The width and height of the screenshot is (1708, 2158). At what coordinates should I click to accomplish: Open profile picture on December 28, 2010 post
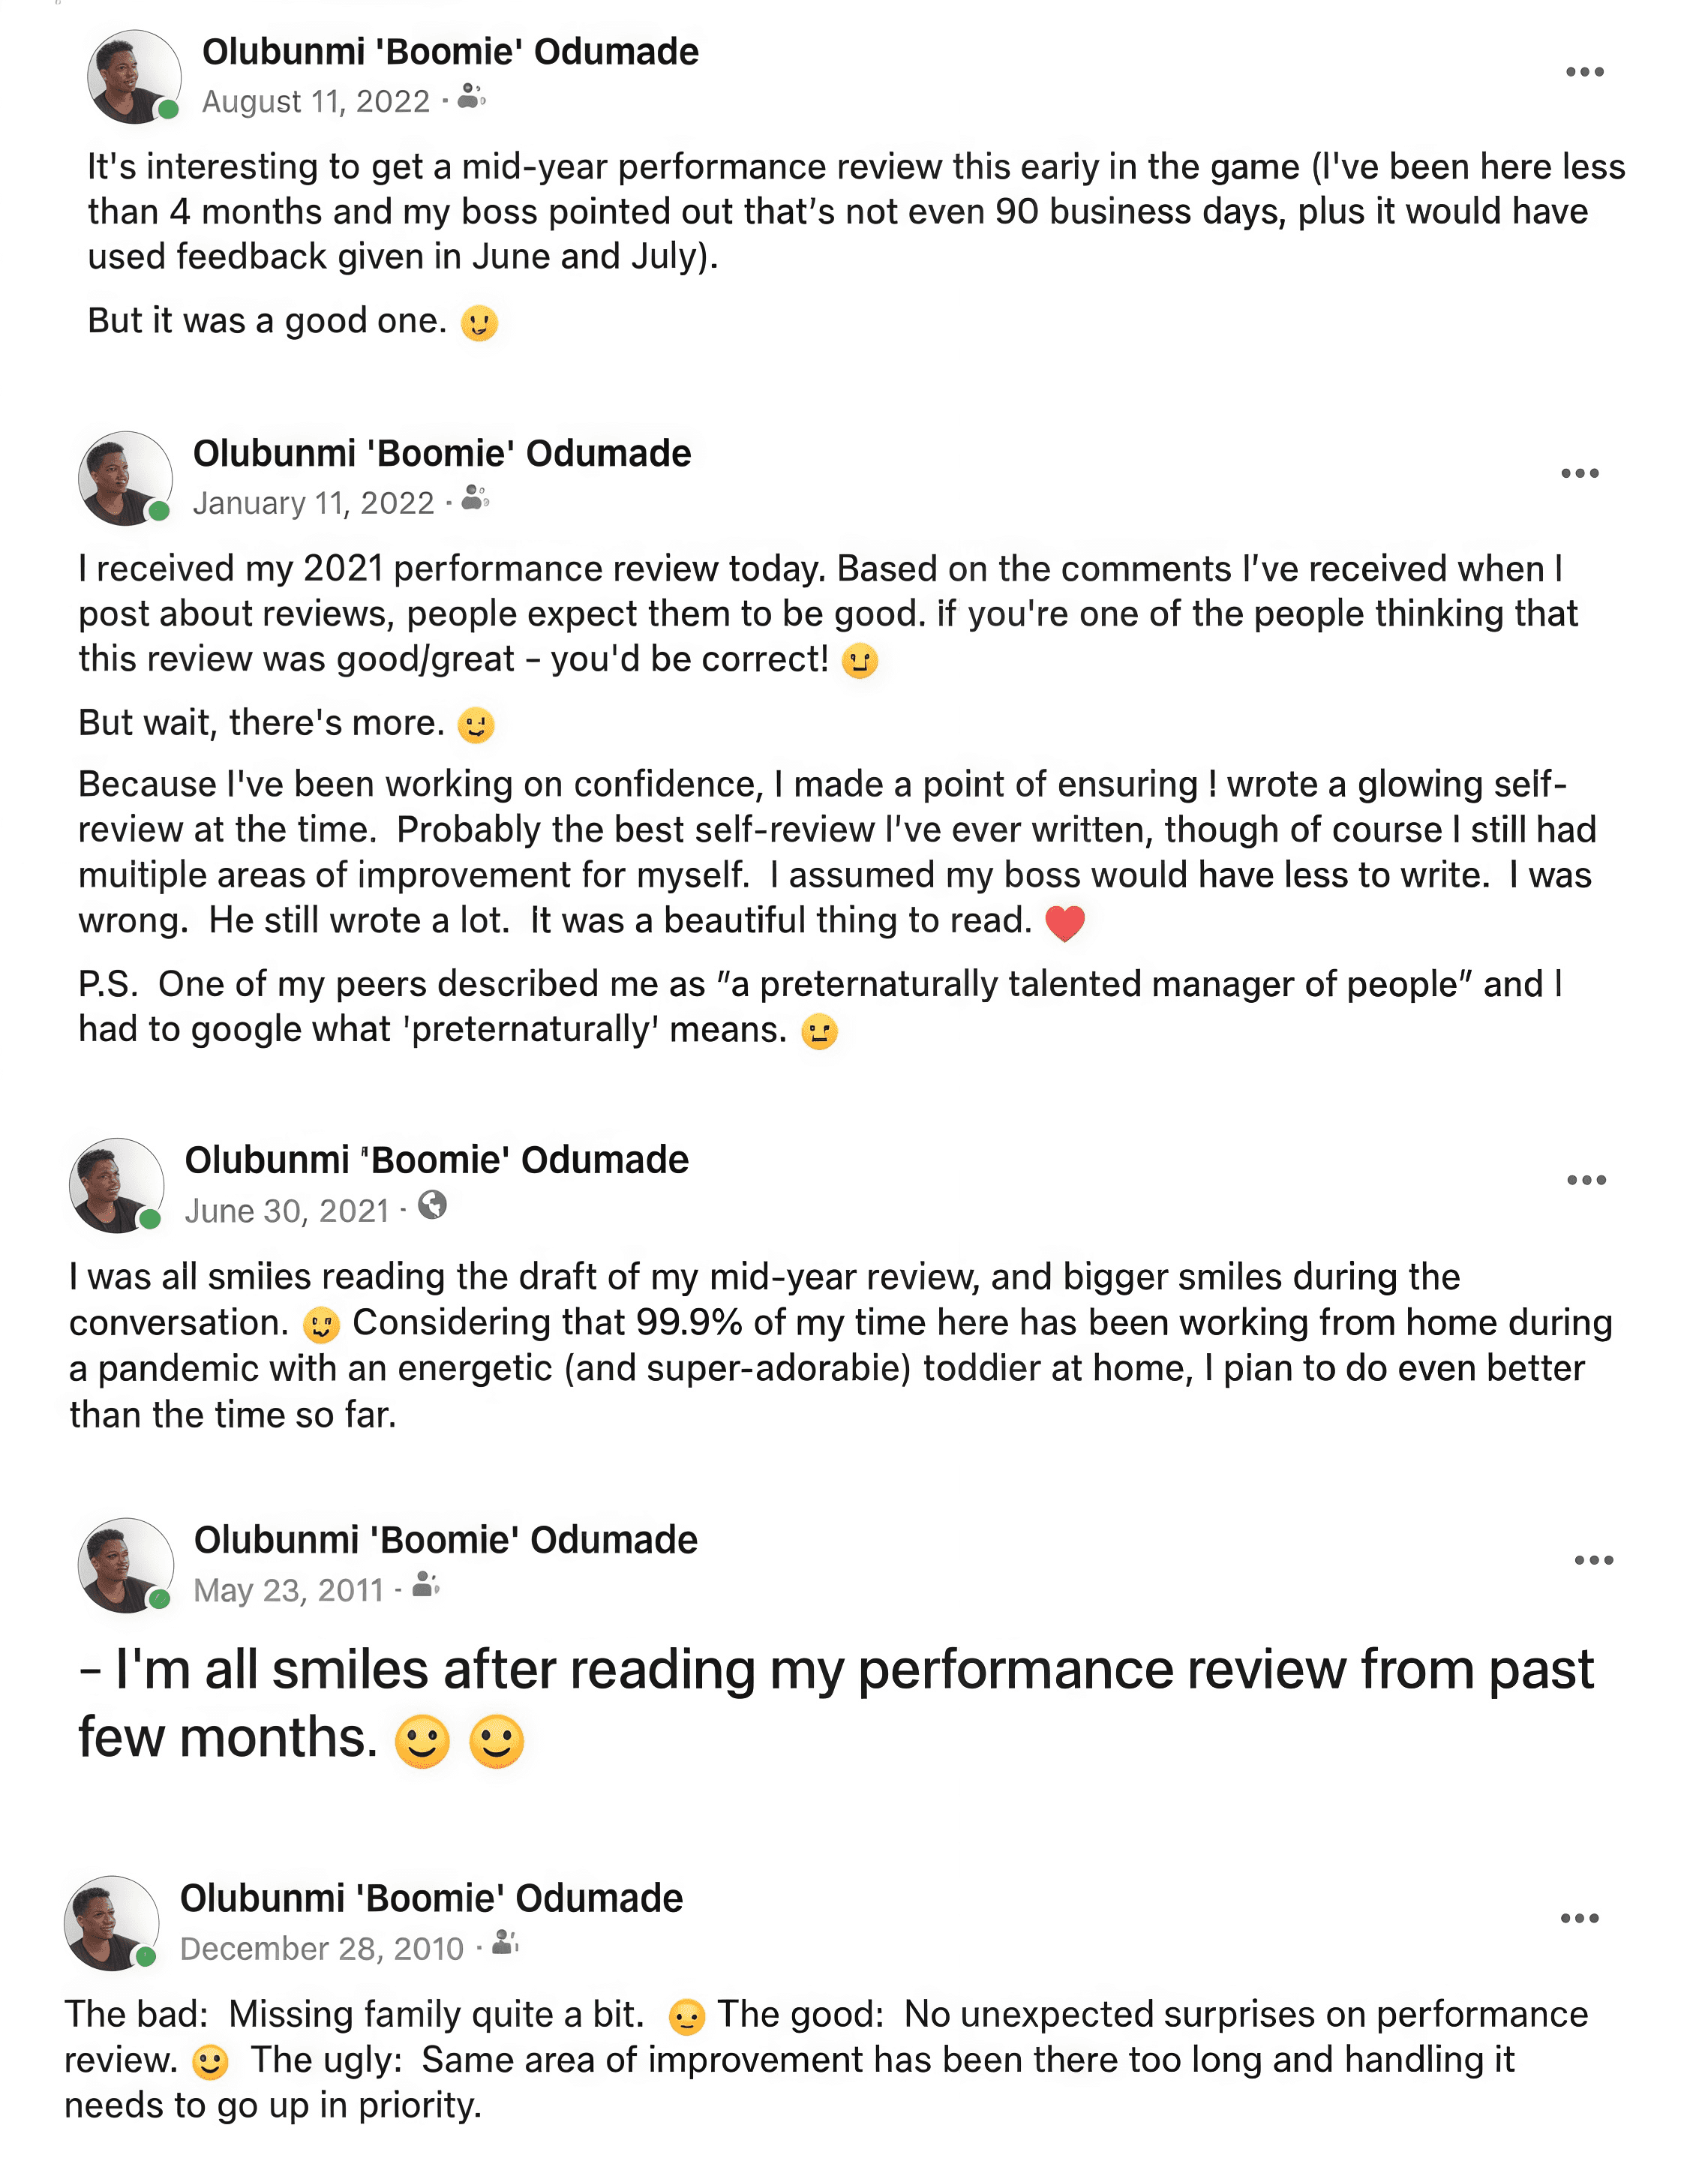[111, 1923]
